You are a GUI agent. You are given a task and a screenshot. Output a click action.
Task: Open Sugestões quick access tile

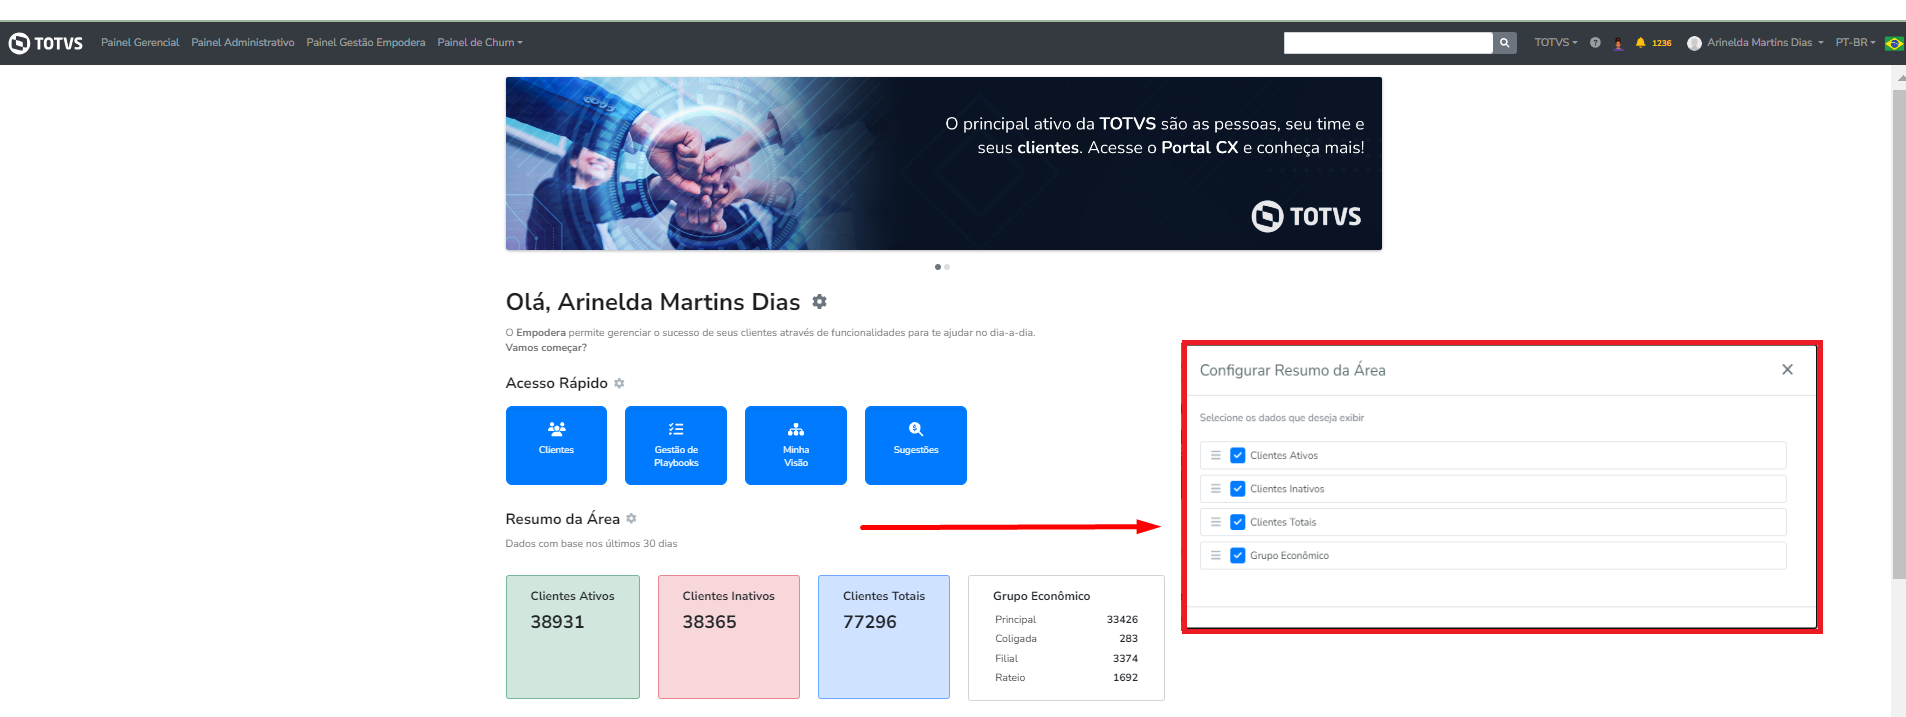pyautogui.click(x=916, y=445)
